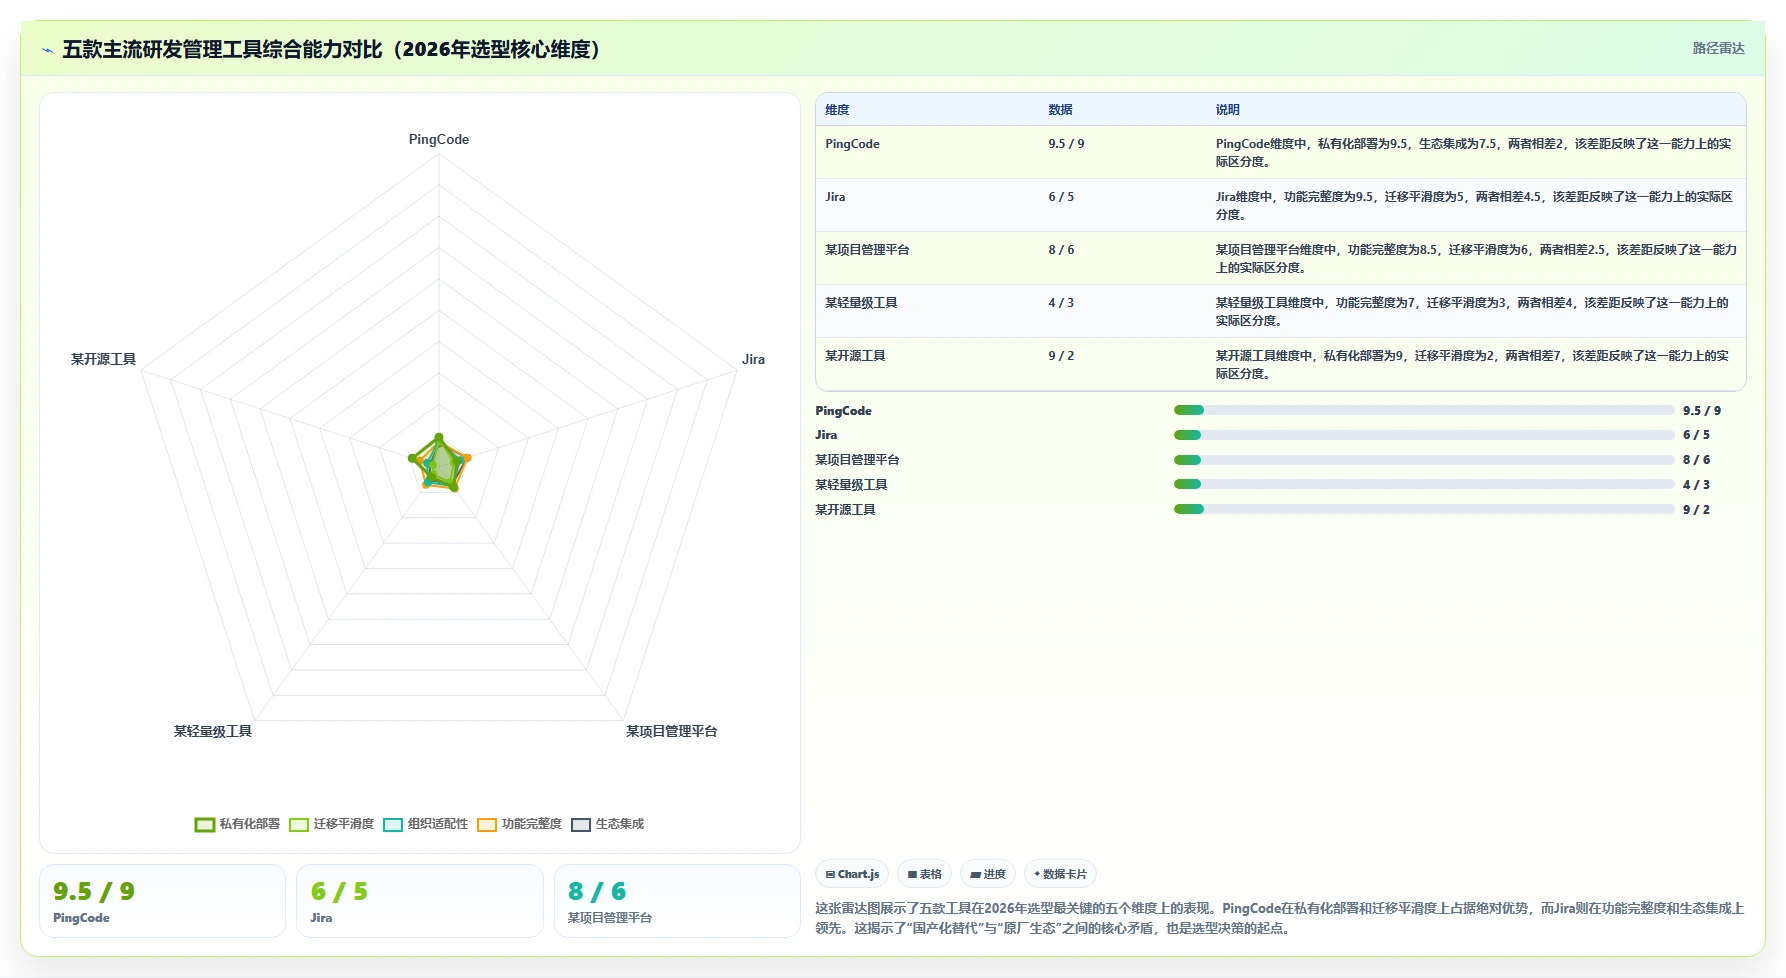Click the PingCode row name in table
1786x978 pixels.
852,144
